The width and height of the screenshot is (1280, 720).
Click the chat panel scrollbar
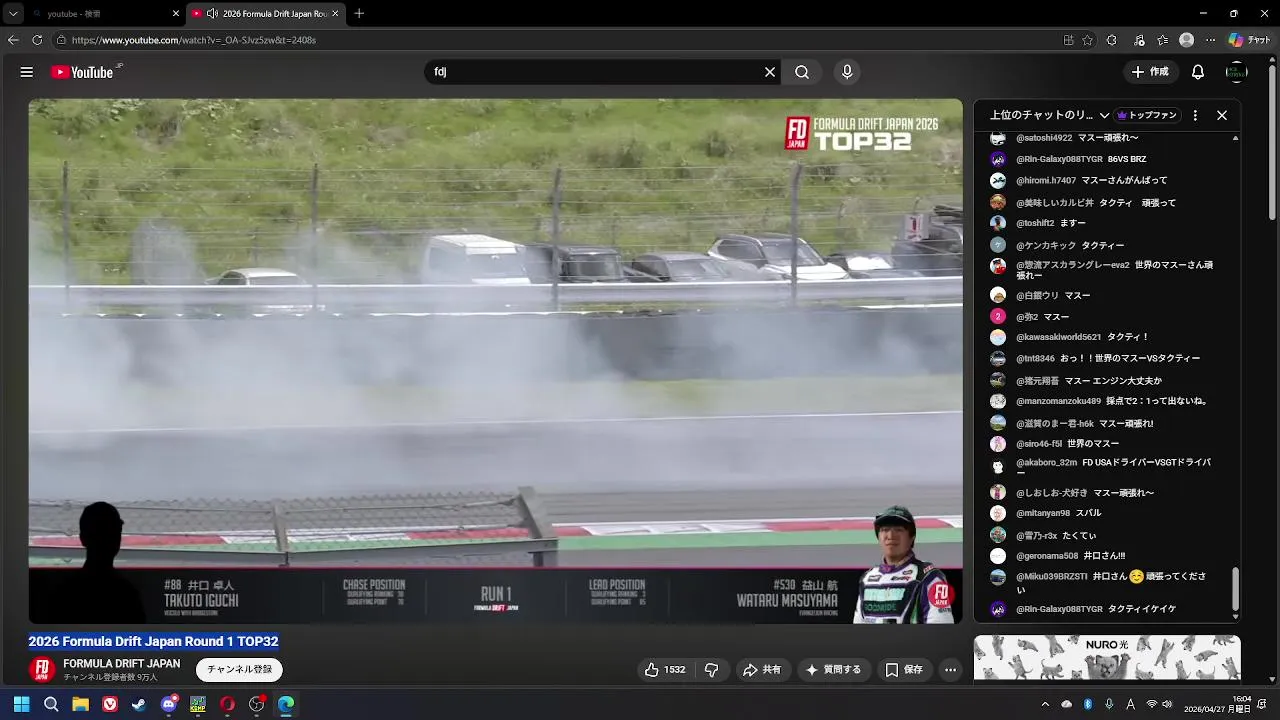point(1235,588)
